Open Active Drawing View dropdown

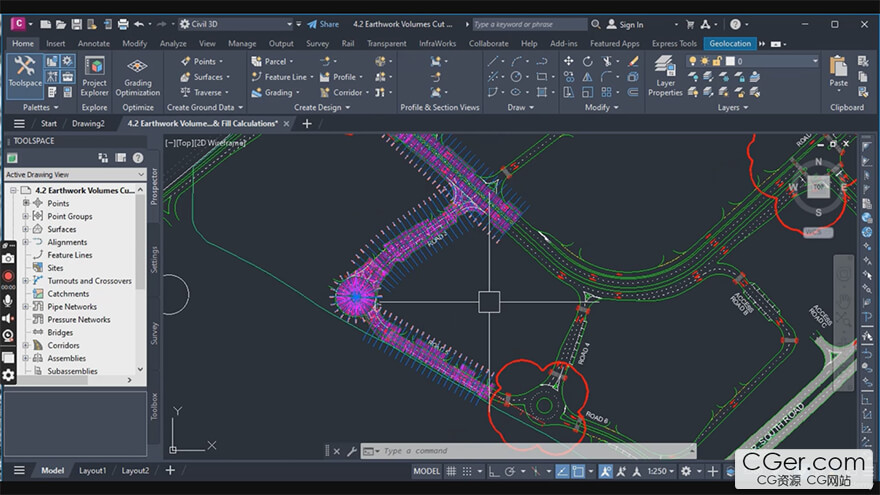tap(76, 174)
